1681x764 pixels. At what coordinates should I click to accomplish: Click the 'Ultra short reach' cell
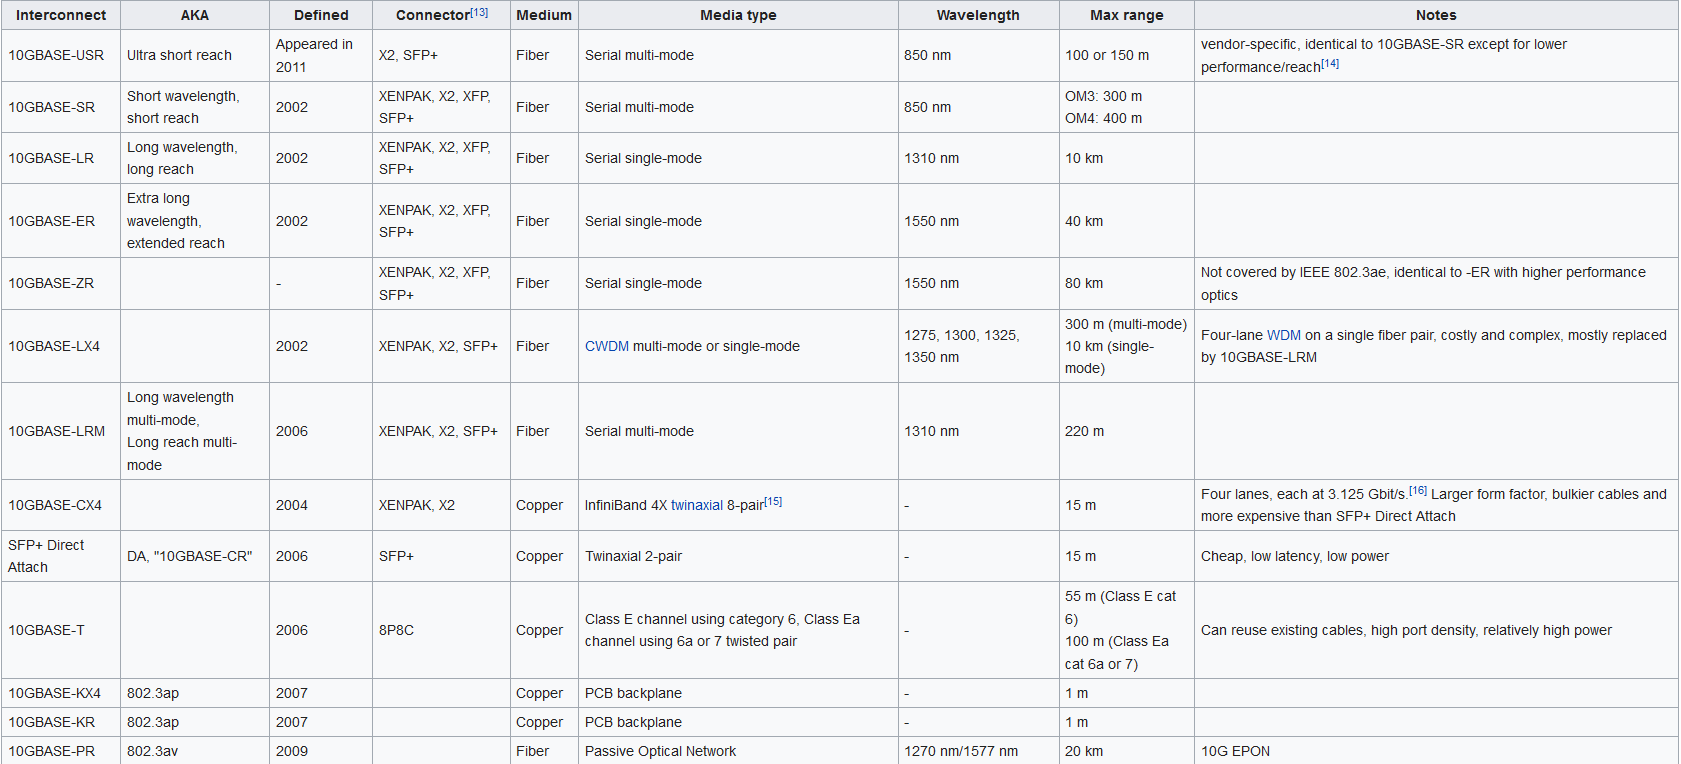pos(195,55)
